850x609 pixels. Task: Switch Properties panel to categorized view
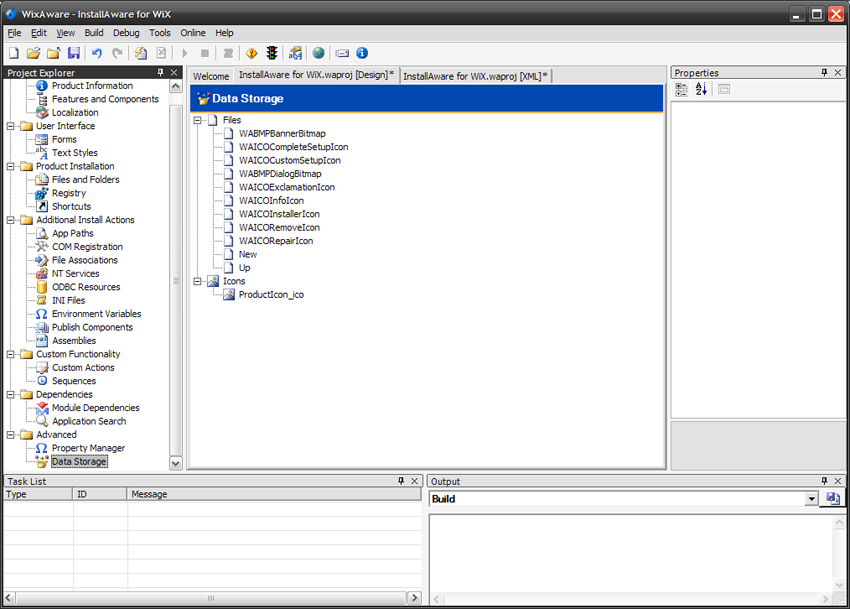click(x=681, y=89)
